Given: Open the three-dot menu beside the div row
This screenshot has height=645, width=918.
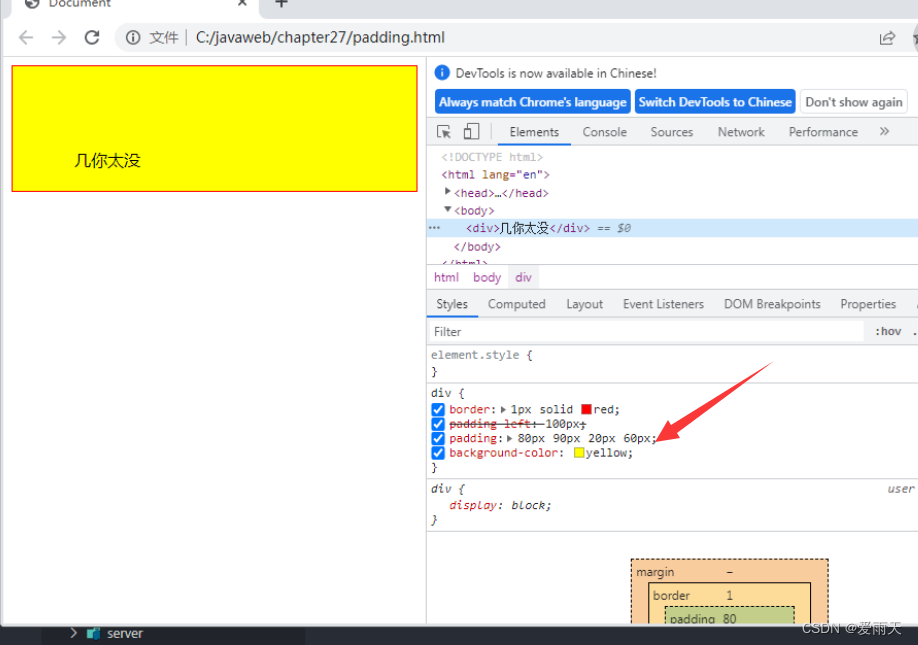Looking at the screenshot, I should click(434, 228).
